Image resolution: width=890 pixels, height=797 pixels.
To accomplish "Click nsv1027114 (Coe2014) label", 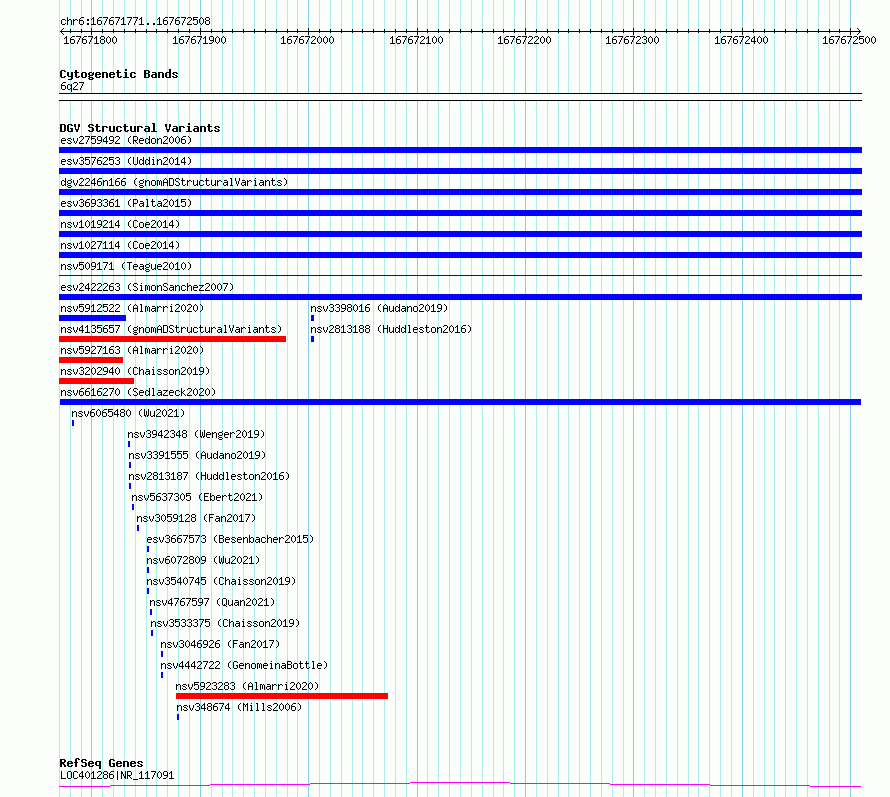I will point(120,245).
